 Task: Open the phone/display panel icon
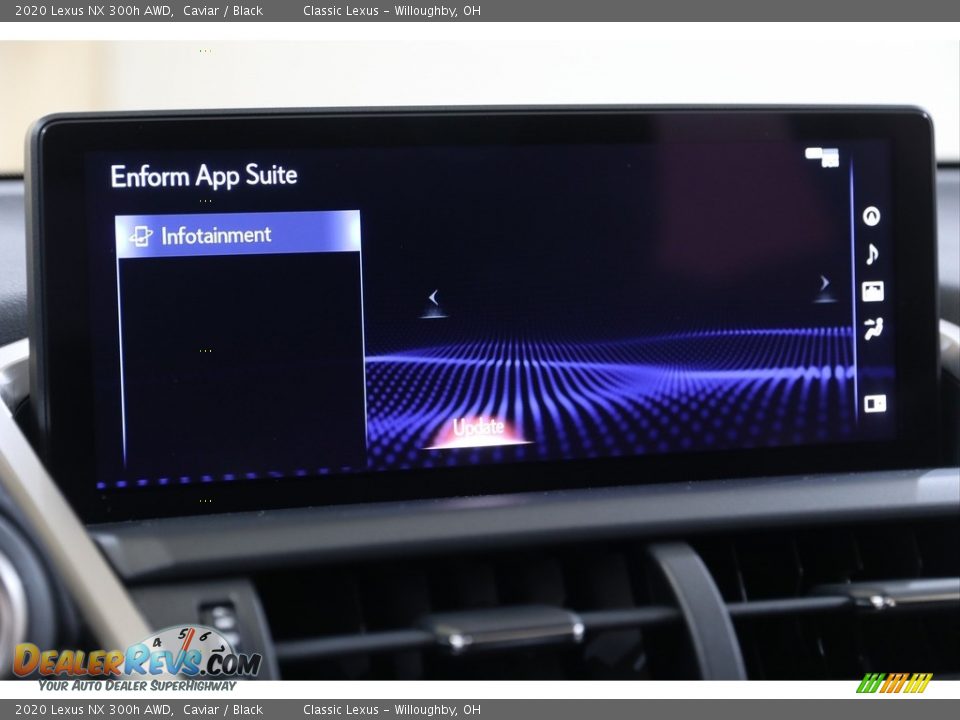point(872,291)
